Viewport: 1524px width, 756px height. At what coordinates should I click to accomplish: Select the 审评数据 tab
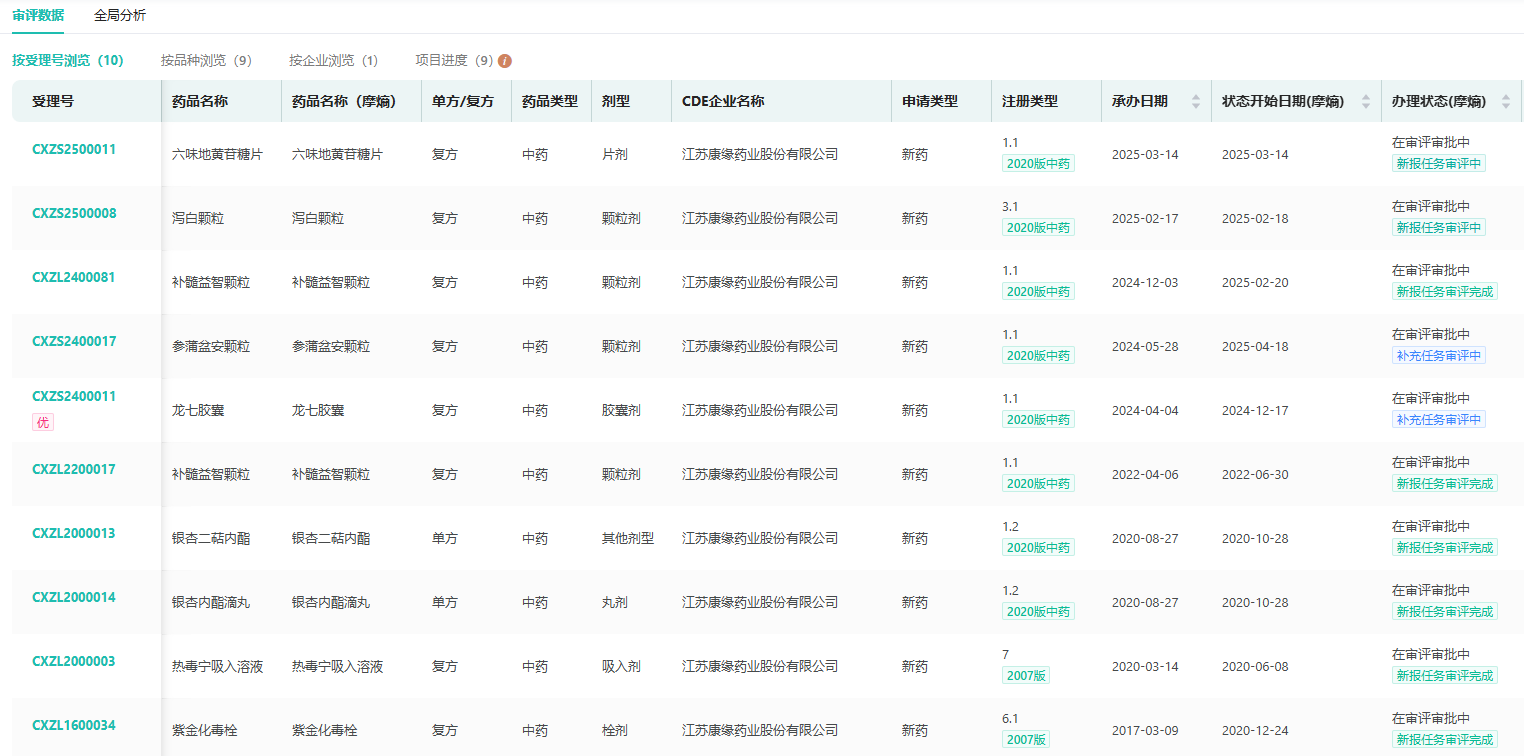pyautogui.click(x=38, y=15)
